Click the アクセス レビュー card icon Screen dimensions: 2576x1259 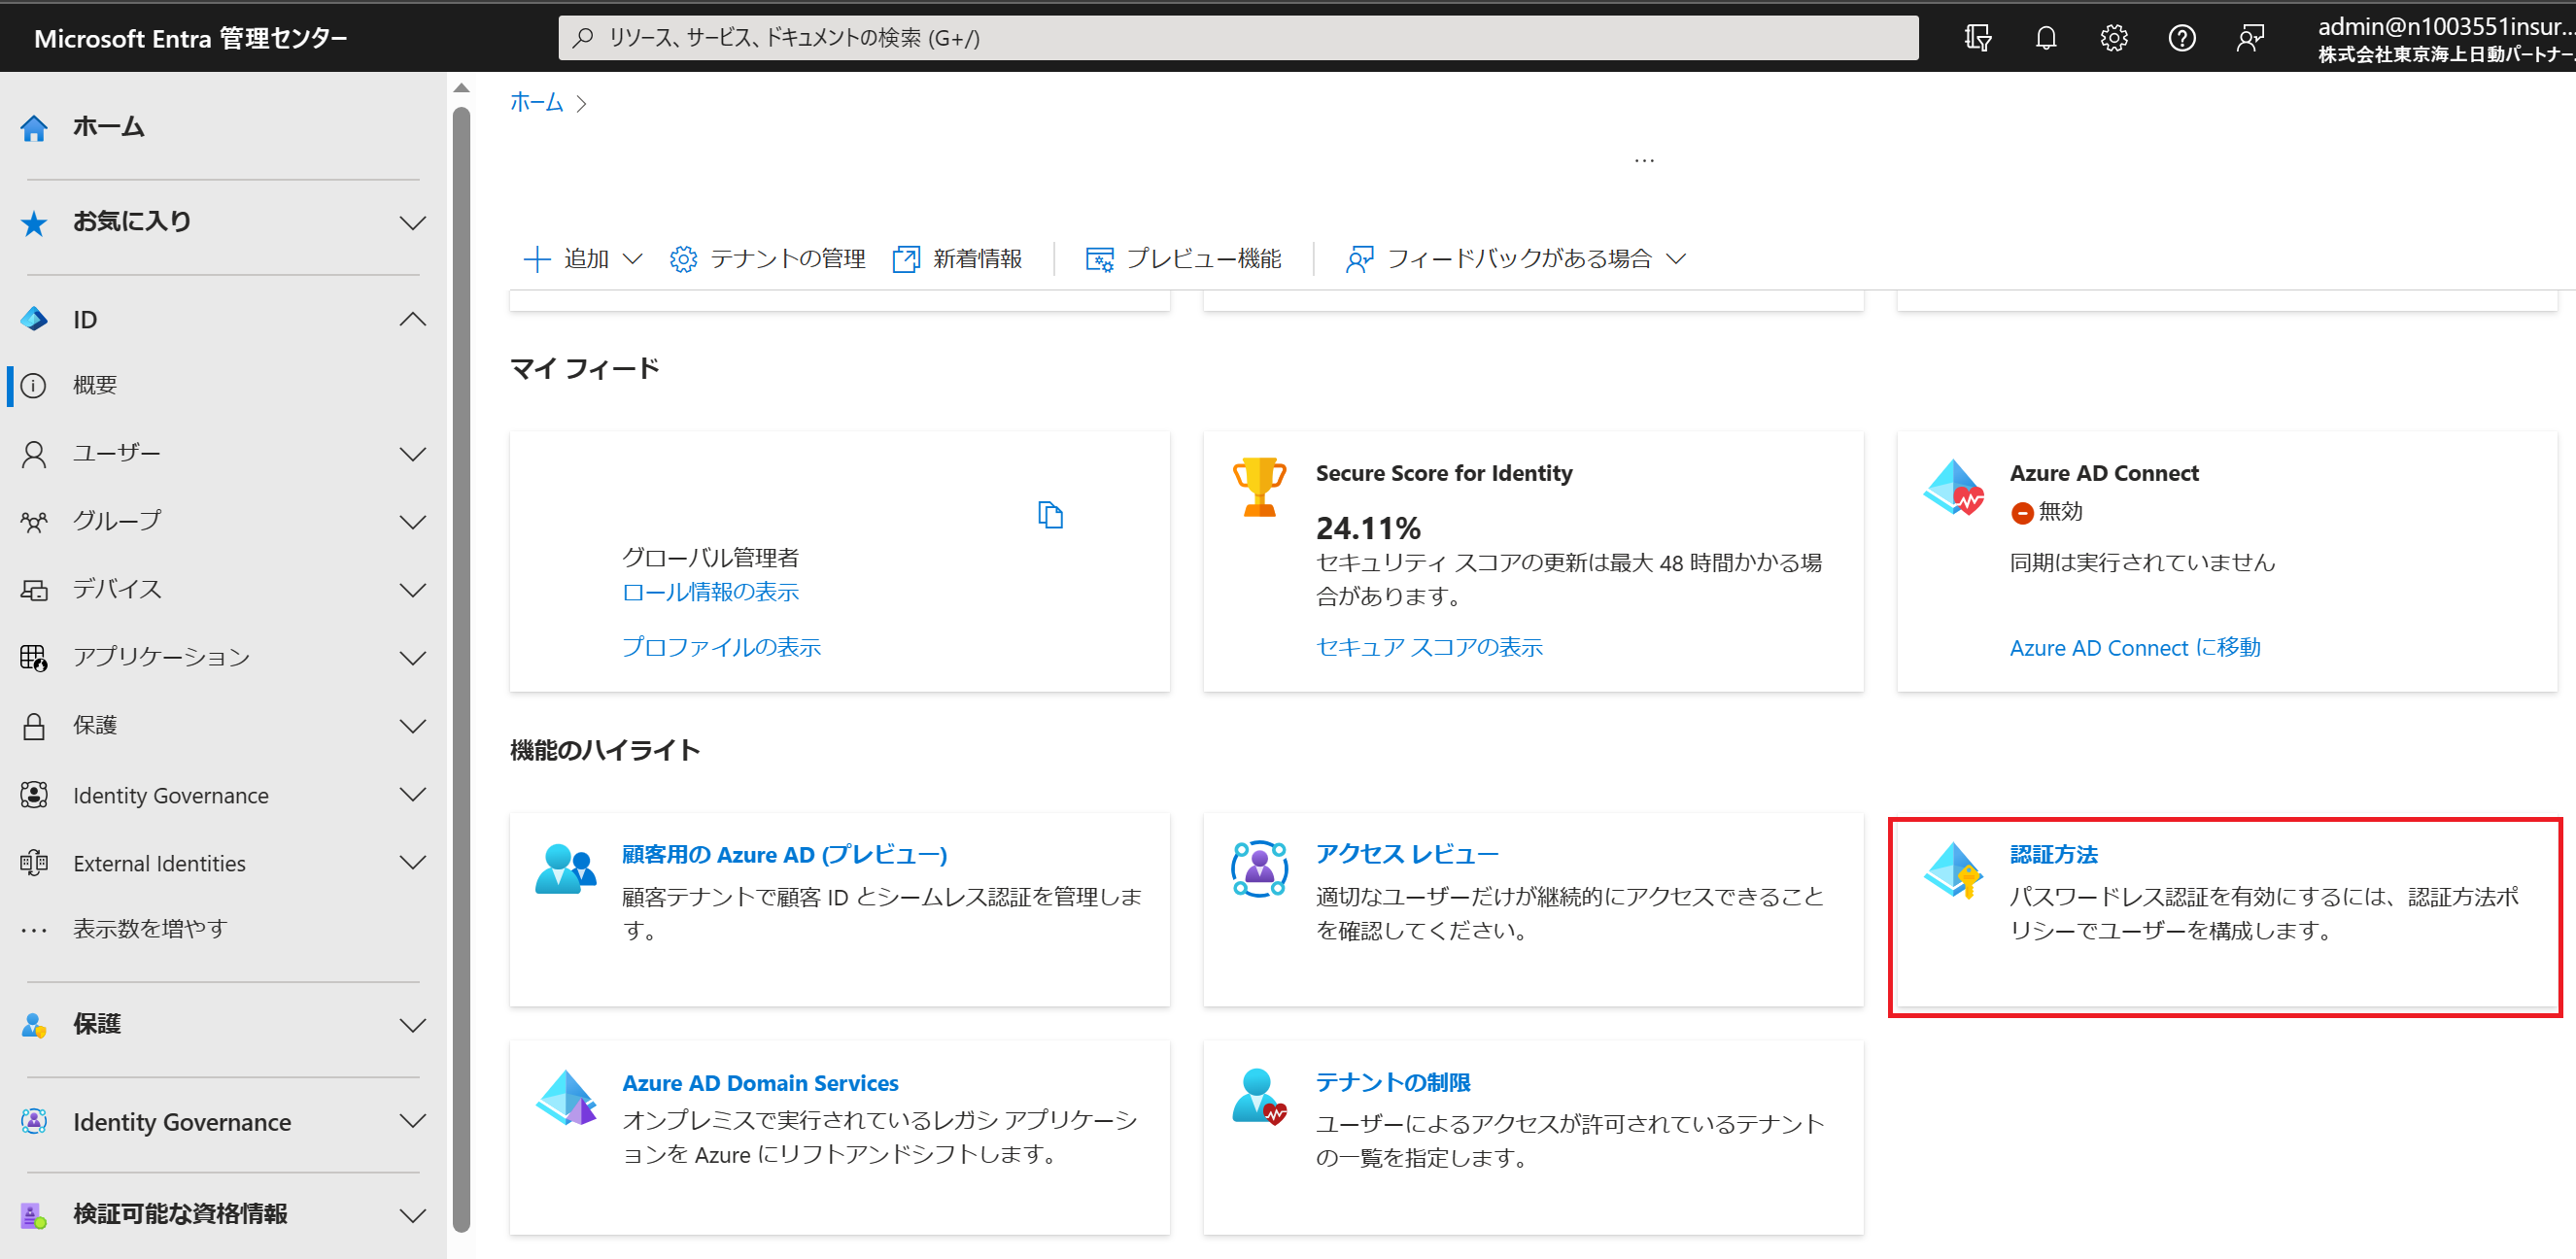pos(1259,868)
